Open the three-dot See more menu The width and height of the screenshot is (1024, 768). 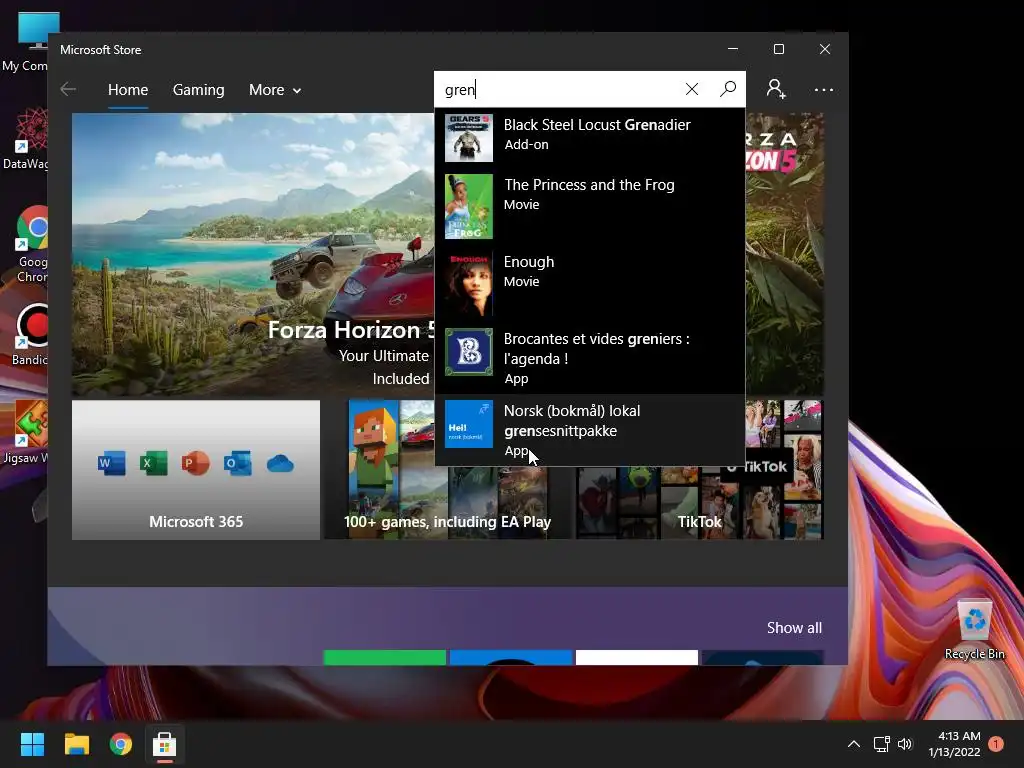pyautogui.click(x=824, y=89)
